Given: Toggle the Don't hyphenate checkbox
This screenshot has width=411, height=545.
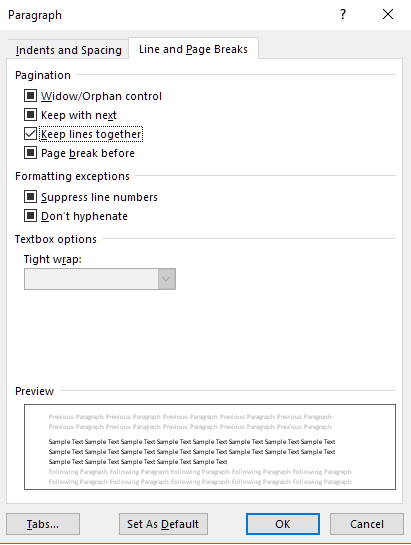Looking at the screenshot, I should [x=30, y=215].
